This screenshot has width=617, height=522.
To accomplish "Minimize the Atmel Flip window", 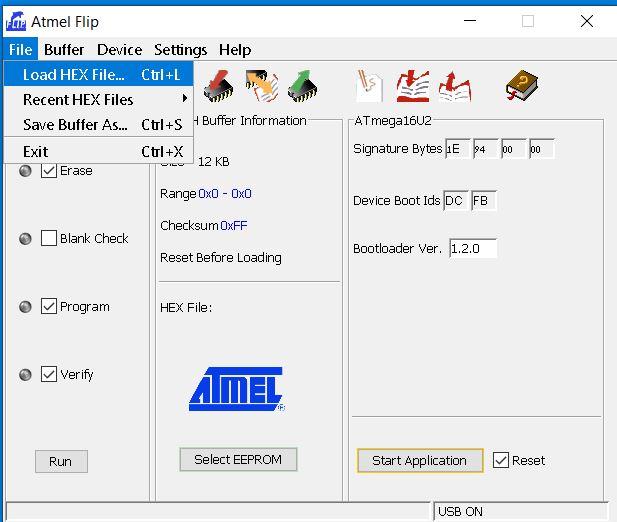I will 470,21.
